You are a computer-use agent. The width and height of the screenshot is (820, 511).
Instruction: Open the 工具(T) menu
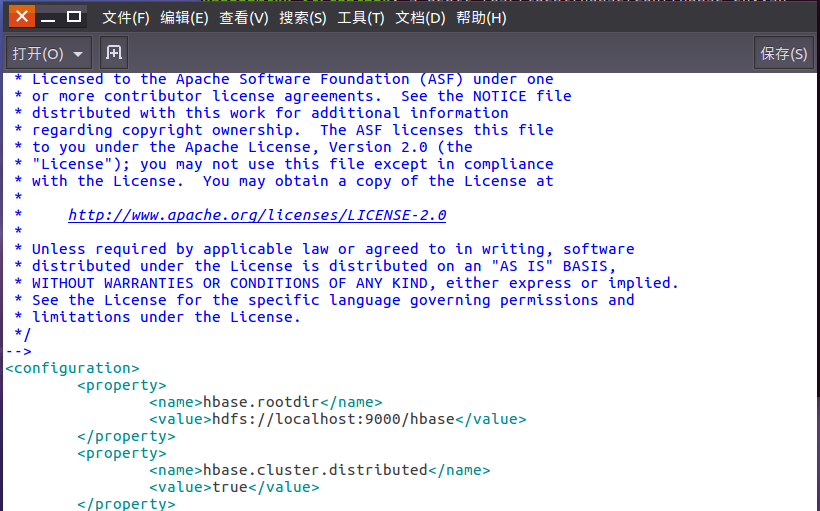click(361, 18)
